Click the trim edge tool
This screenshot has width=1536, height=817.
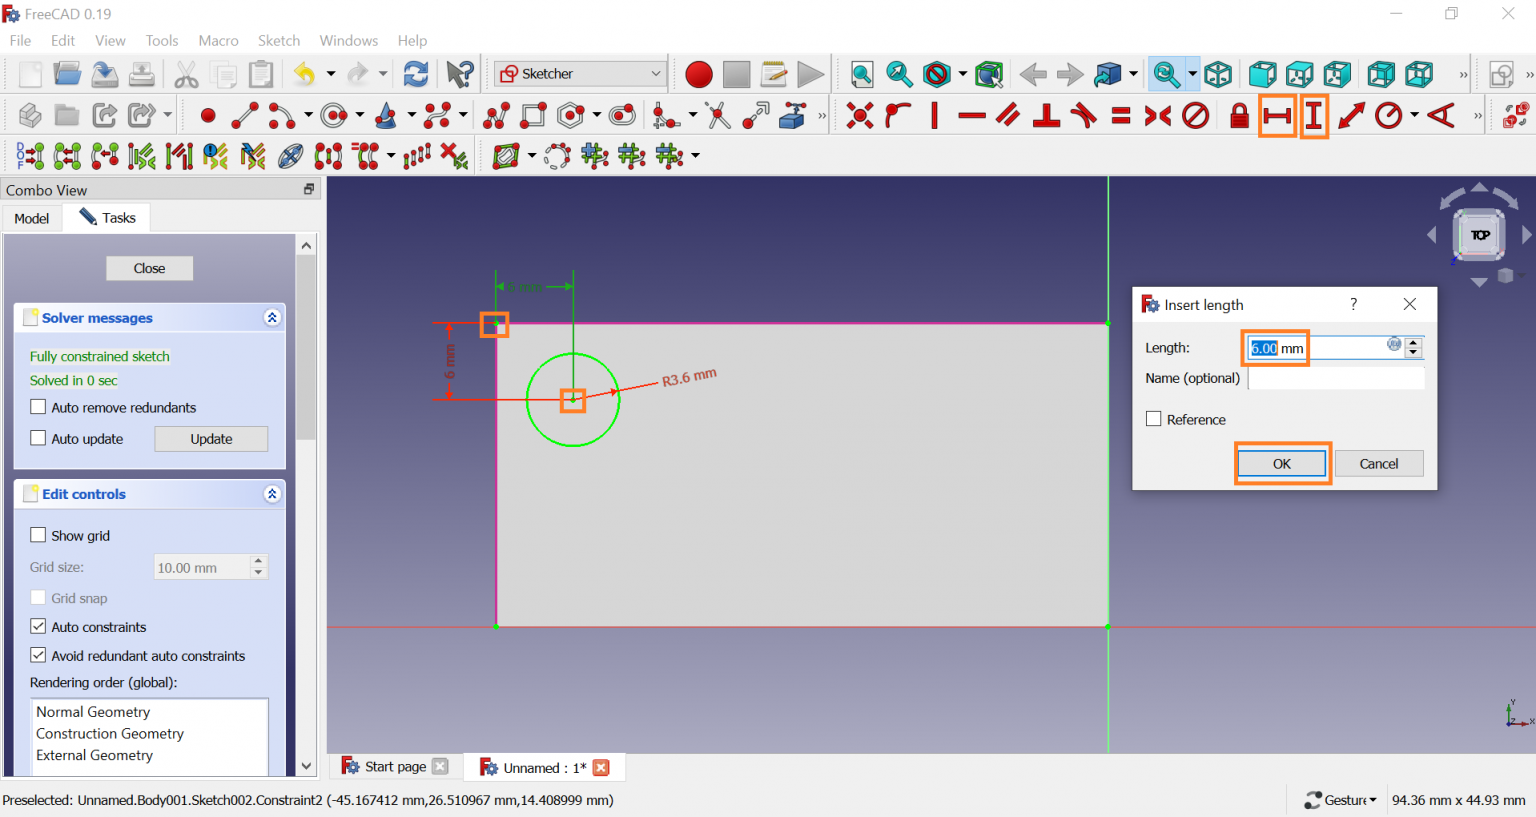pyautogui.click(x=718, y=116)
